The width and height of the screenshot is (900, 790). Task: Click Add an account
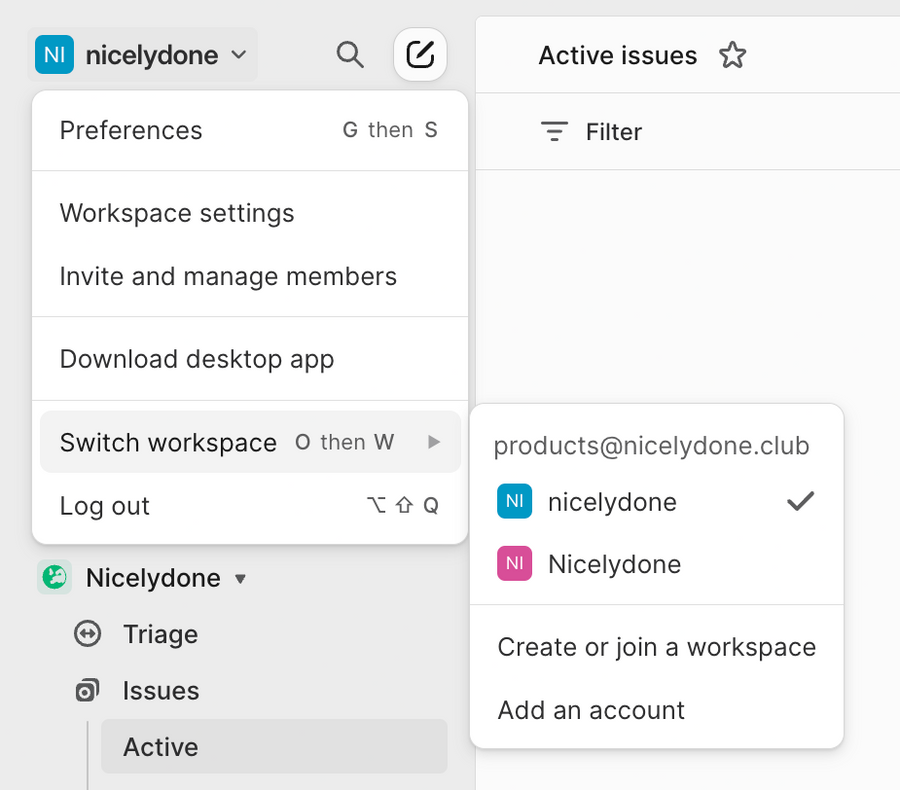pyautogui.click(x=590, y=710)
